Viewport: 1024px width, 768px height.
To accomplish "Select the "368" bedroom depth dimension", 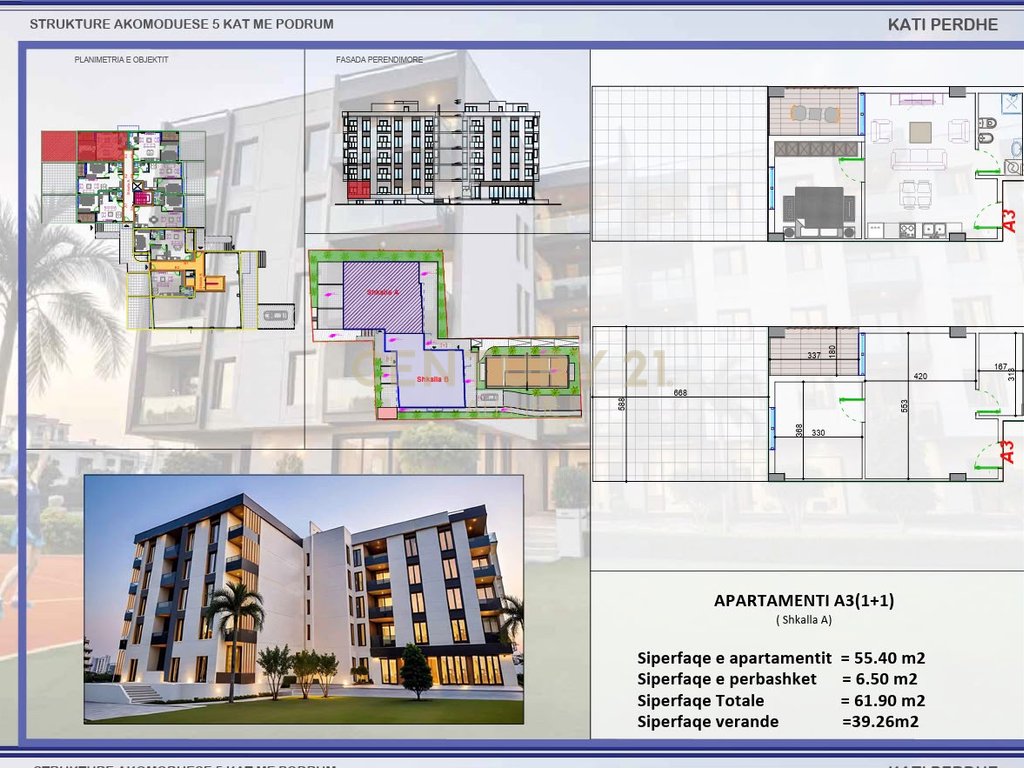I will 799,431.
